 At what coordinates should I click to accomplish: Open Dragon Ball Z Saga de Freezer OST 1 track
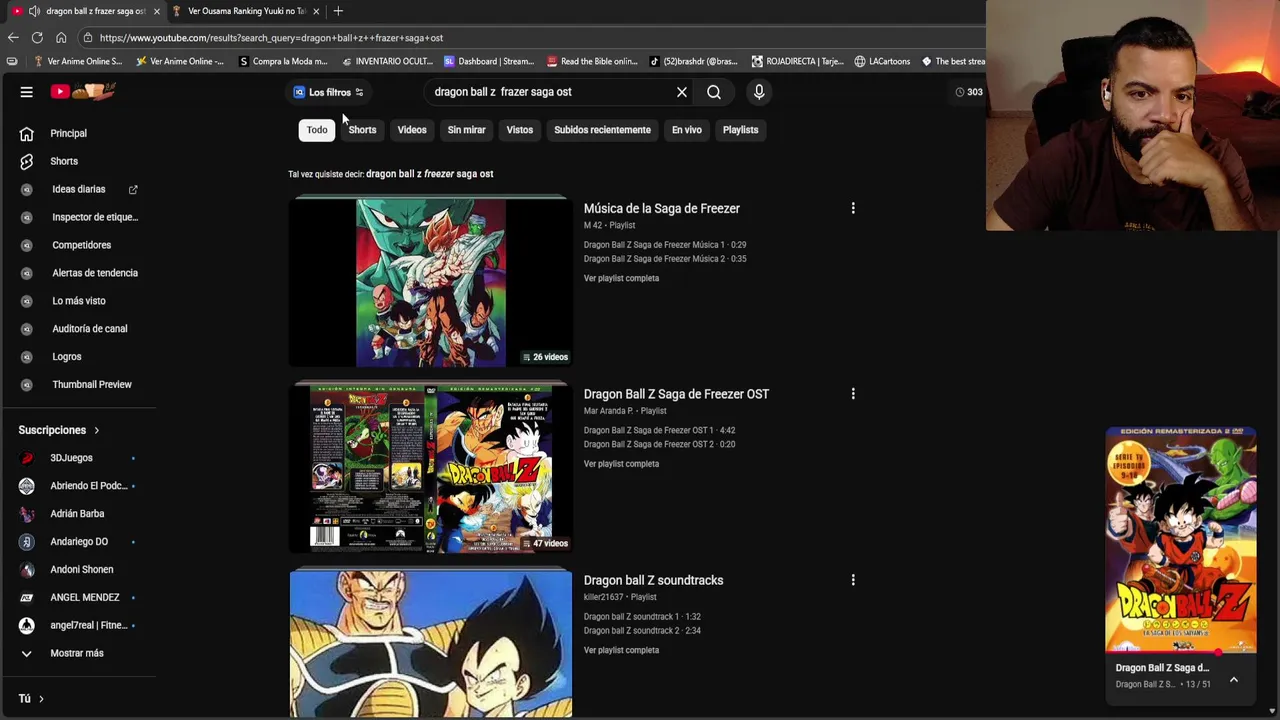659,431
